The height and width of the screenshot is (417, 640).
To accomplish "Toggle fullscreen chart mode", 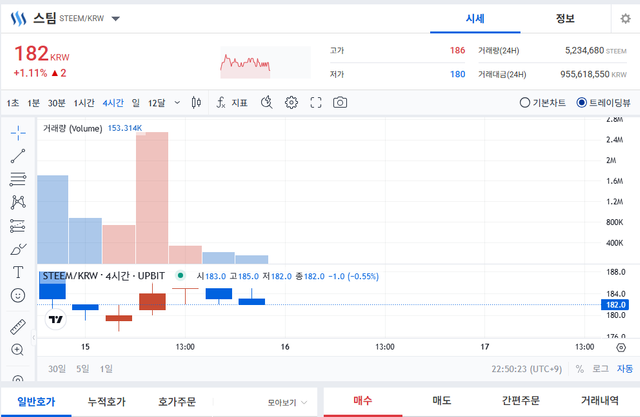I will pyautogui.click(x=316, y=102).
